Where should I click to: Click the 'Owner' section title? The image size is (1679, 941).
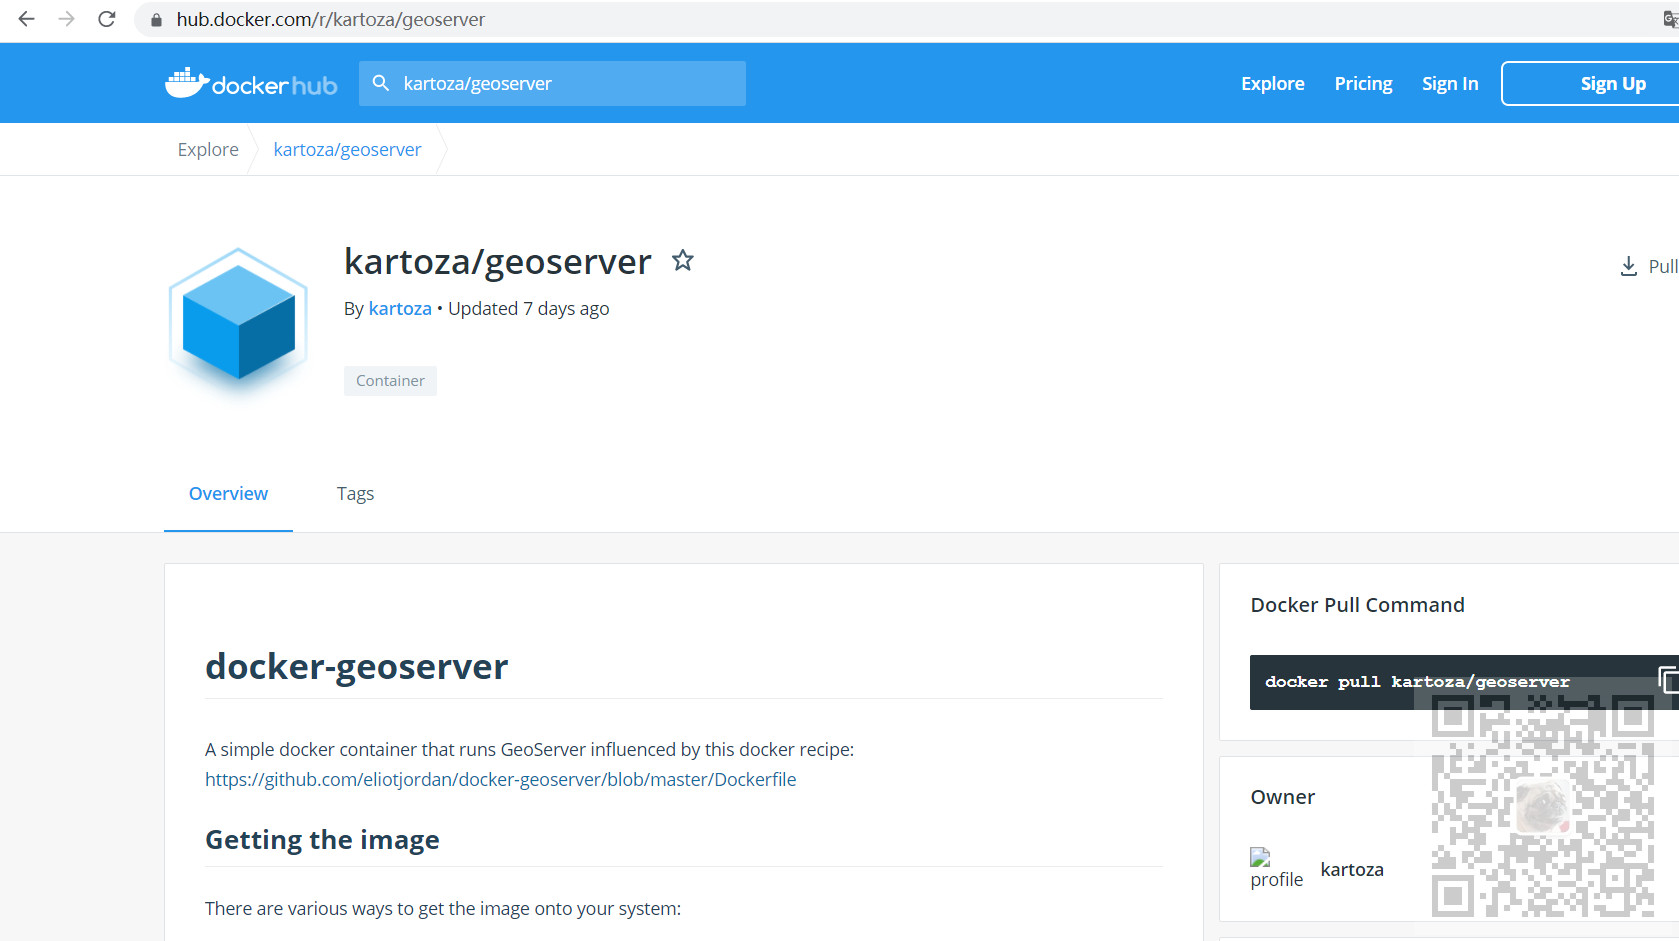(x=1282, y=797)
